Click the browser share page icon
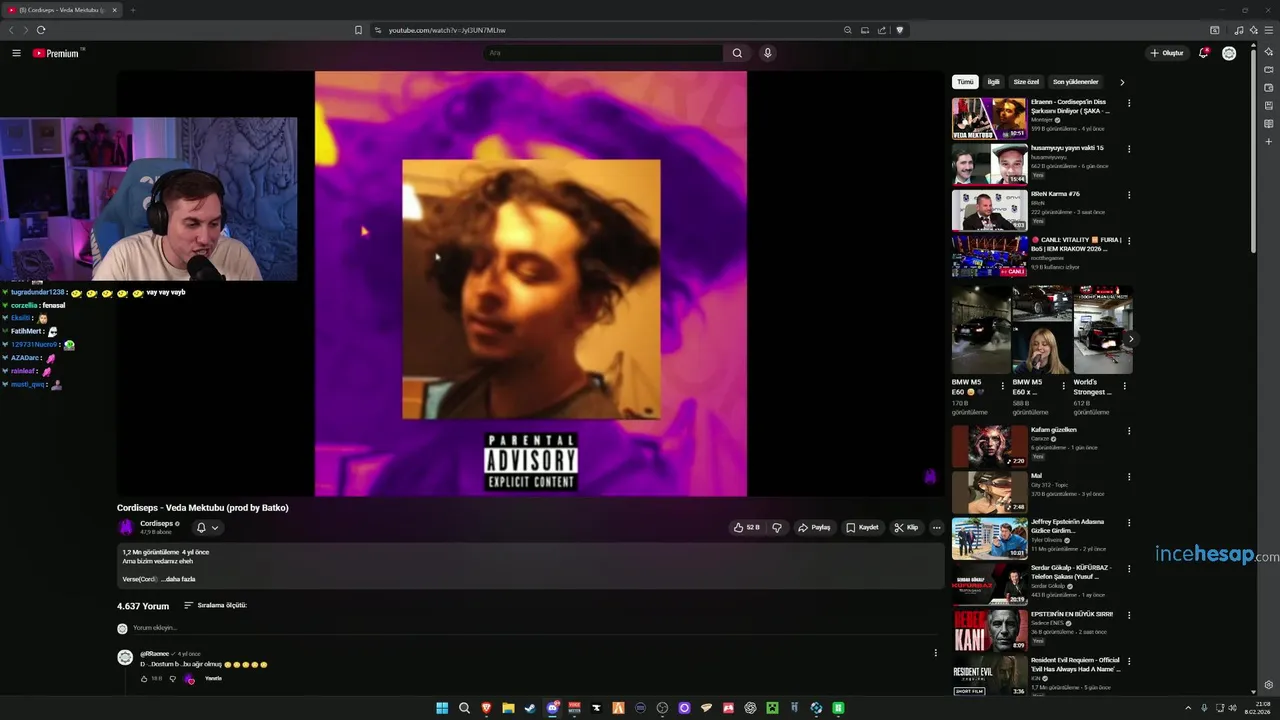This screenshot has height=720, width=1280. coord(882,30)
